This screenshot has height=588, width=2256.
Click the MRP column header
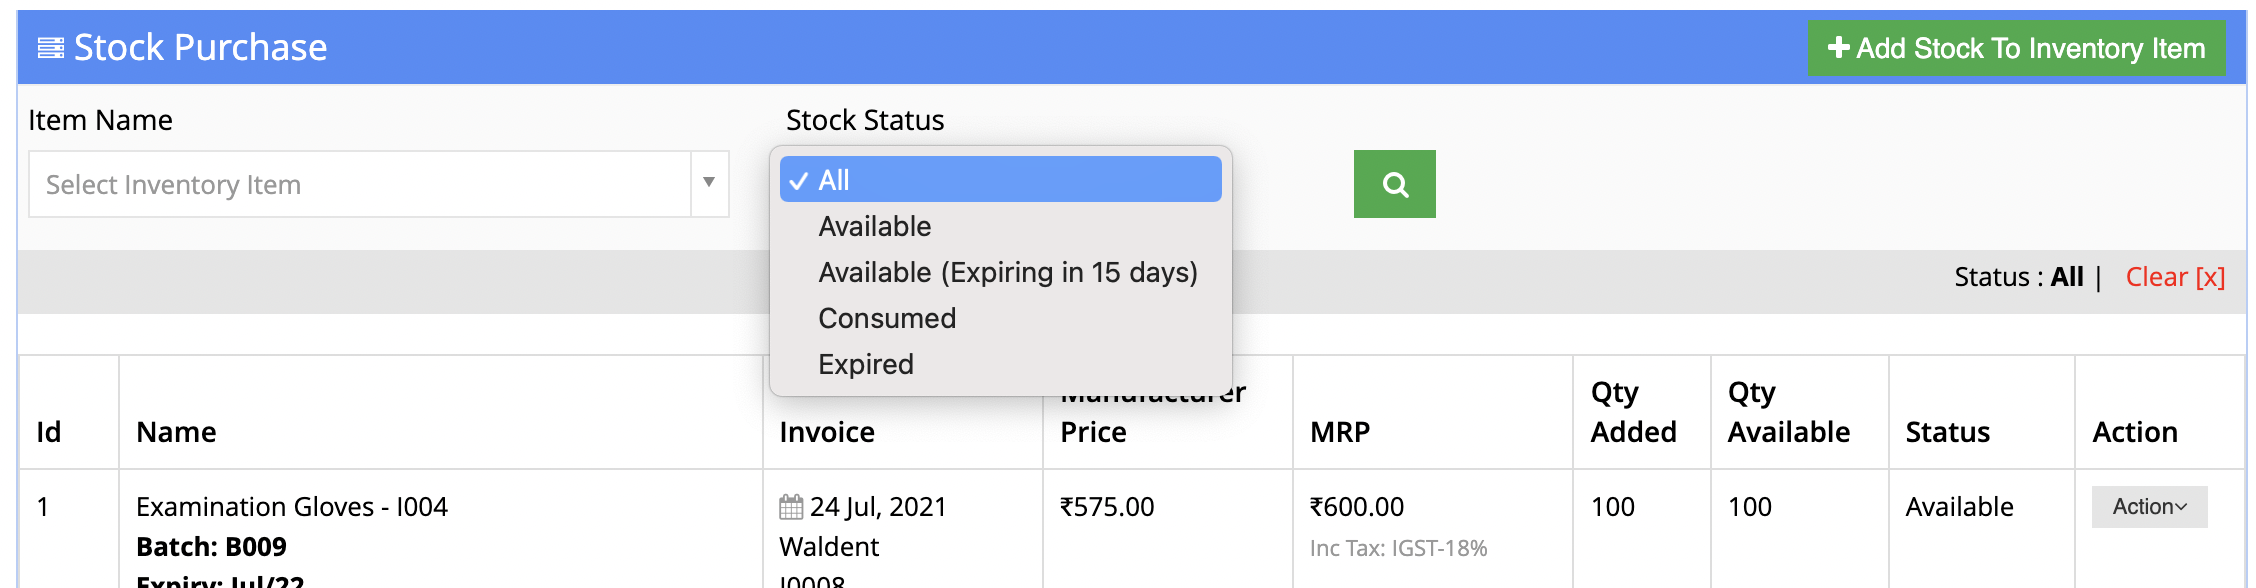coord(1340,432)
